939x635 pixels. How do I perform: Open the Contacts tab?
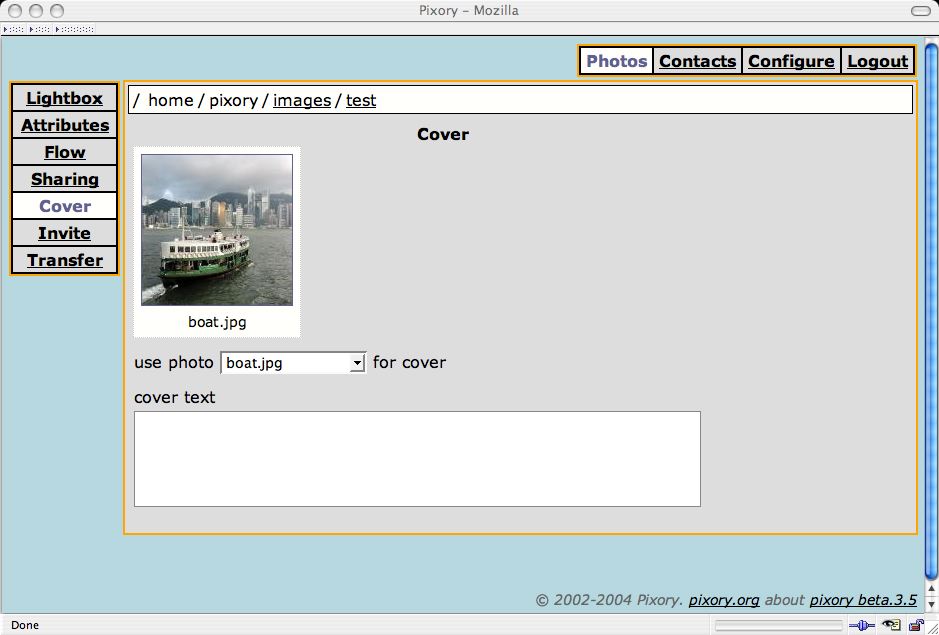(697, 61)
